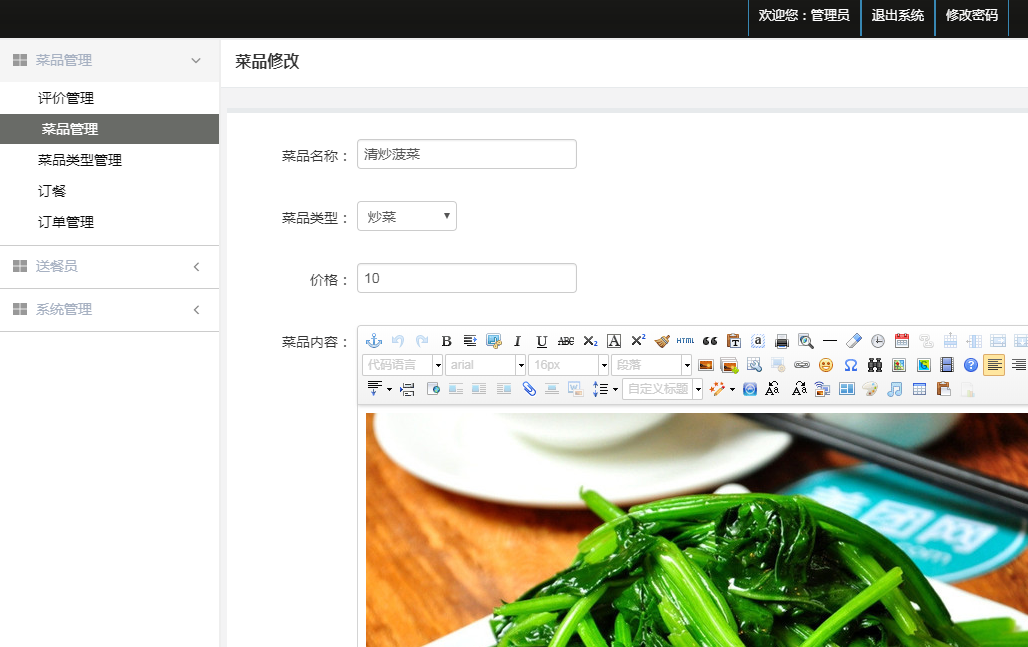Preview content with the magnifier icon
1028x647 pixels.
[x=806, y=341]
